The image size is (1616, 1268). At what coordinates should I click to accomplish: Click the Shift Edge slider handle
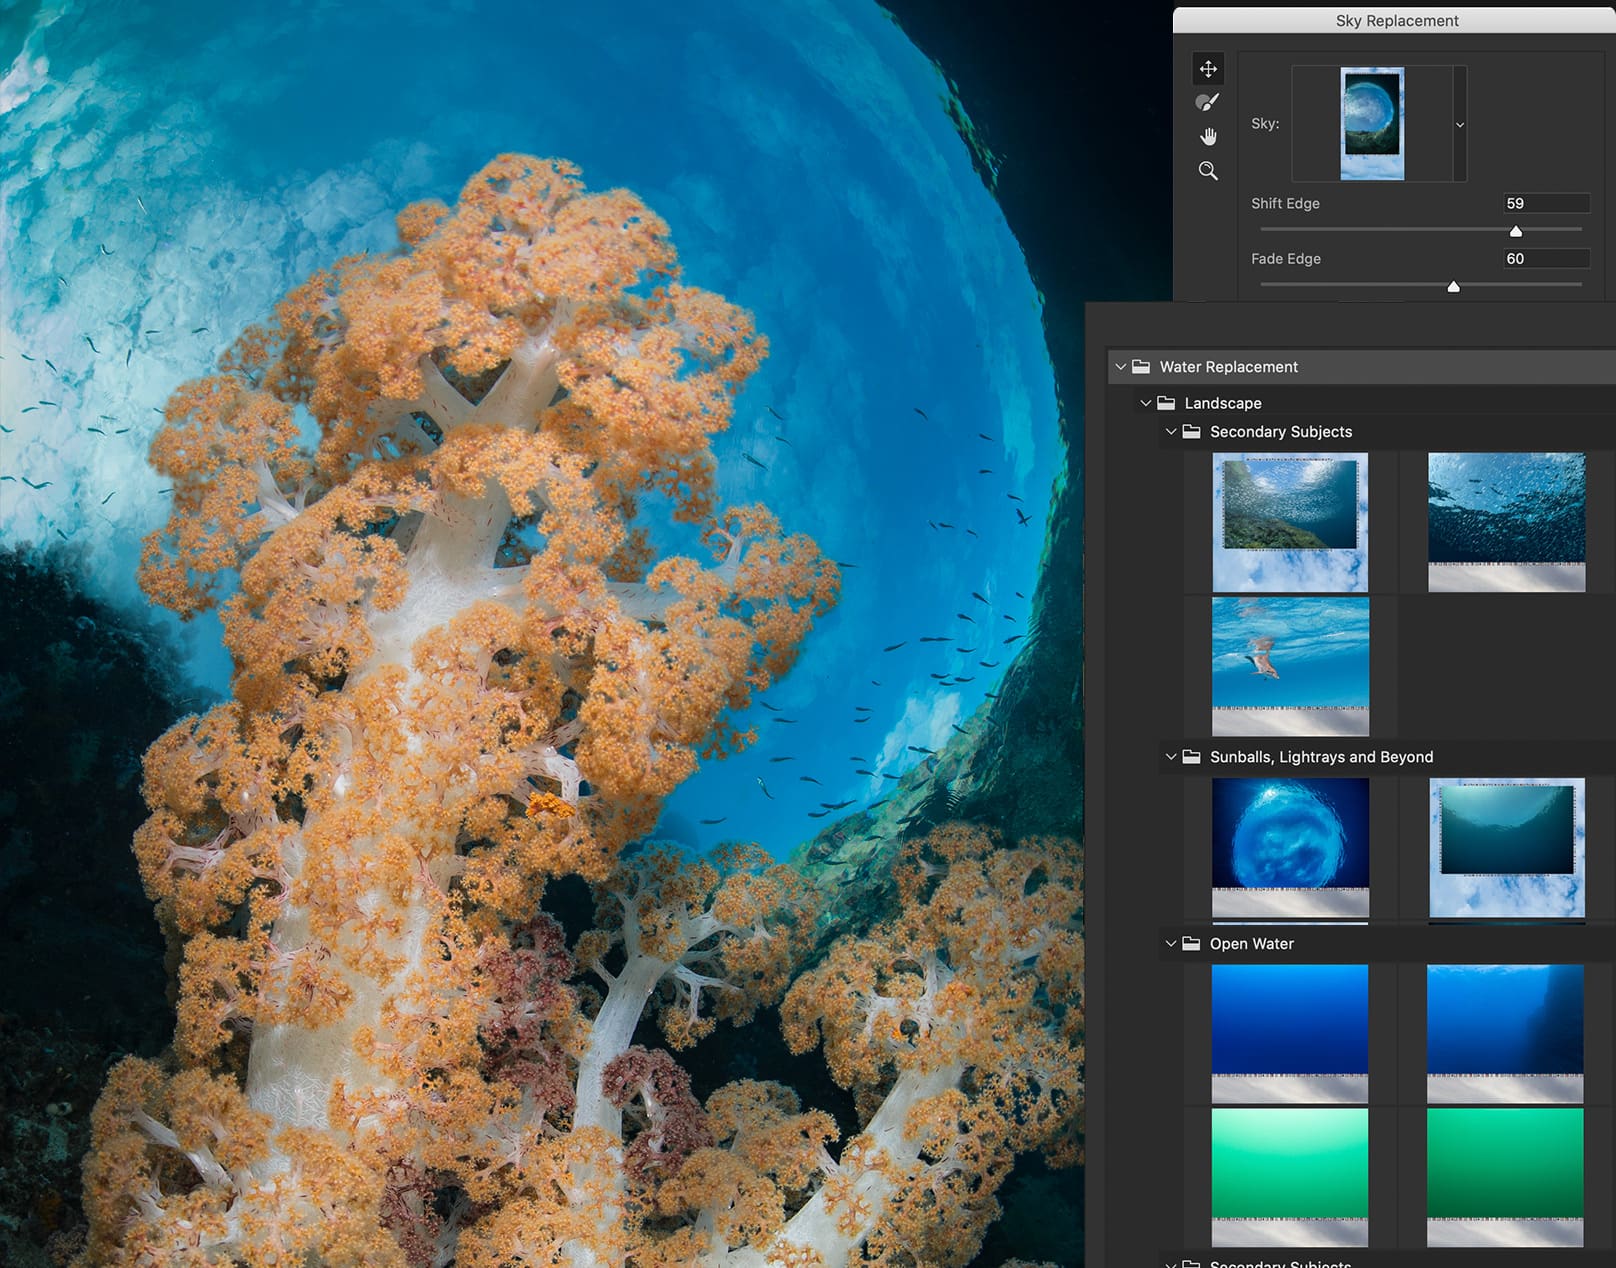click(1516, 231)
